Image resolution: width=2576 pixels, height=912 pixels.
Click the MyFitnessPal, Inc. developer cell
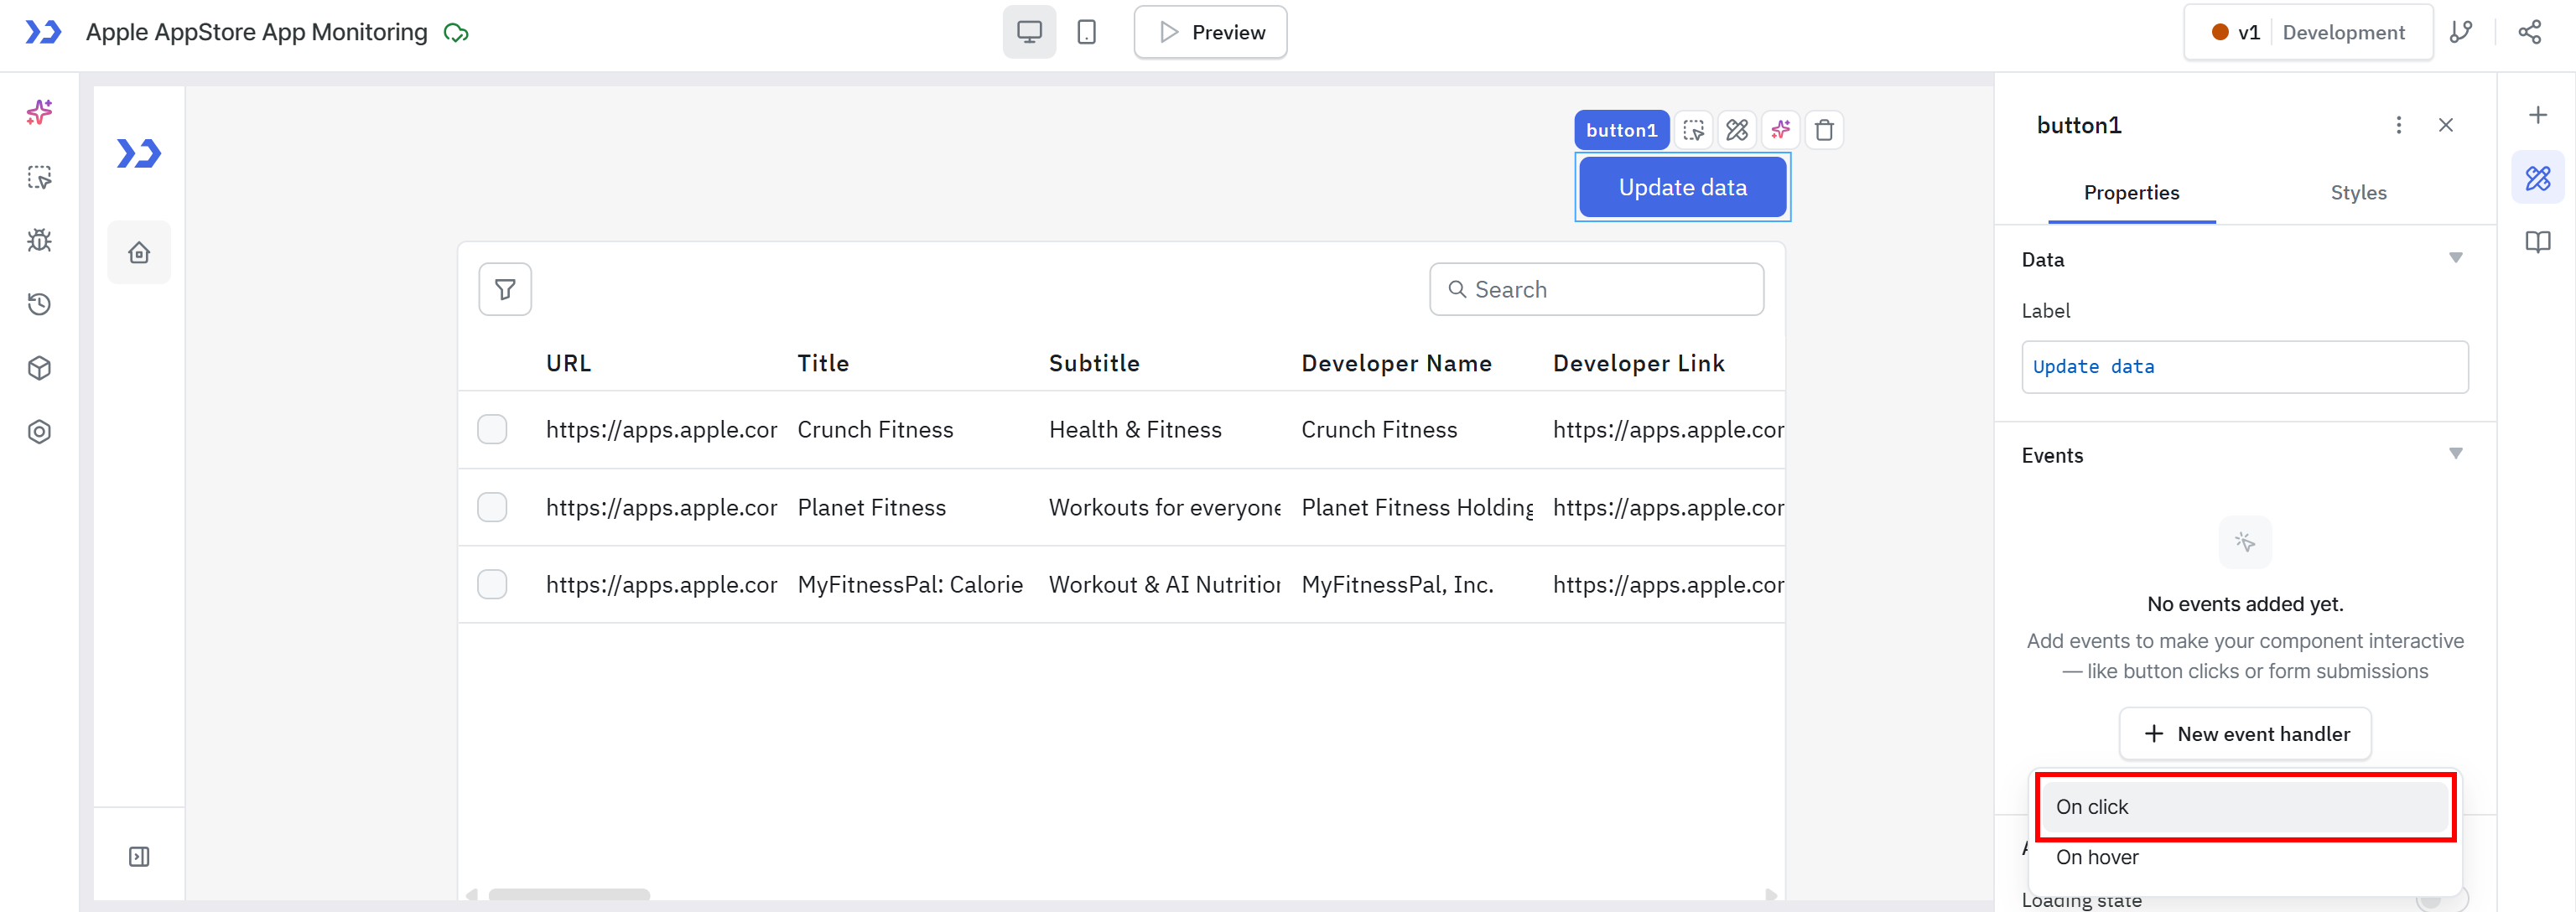coord(1397,584)
